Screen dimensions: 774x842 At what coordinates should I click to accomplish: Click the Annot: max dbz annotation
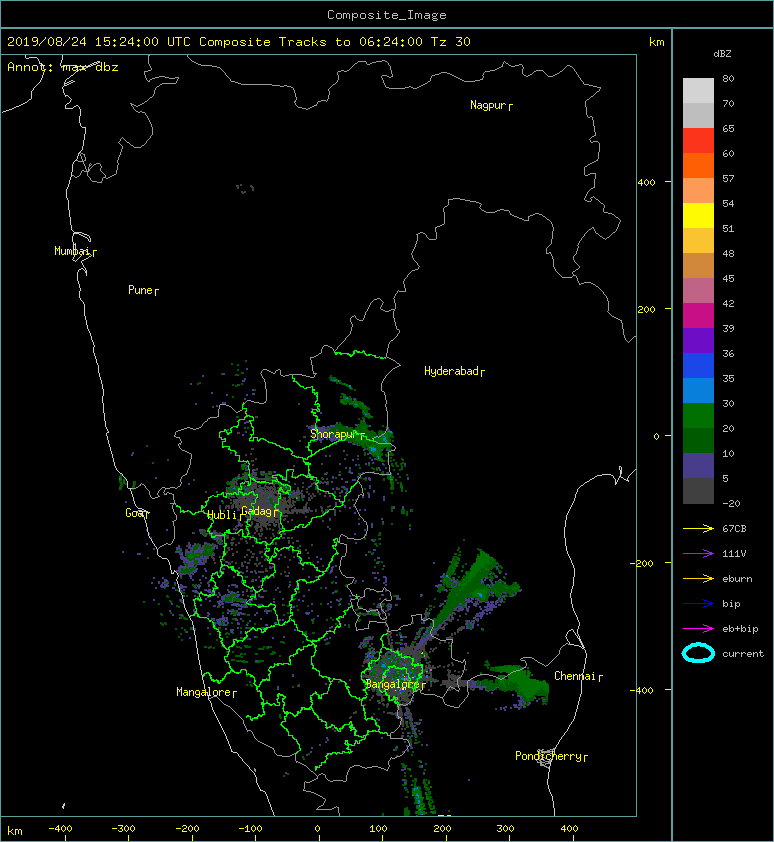click(63, 67)
